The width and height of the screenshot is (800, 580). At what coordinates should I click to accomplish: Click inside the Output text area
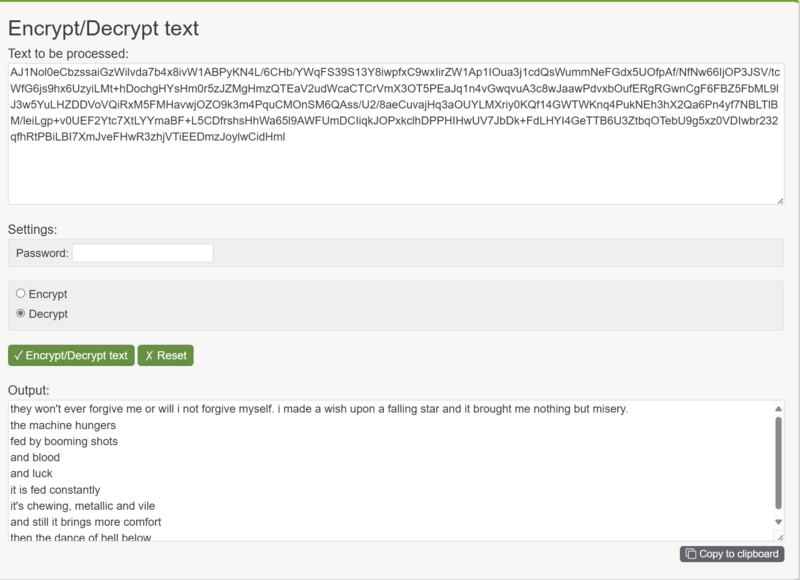[x=391, y=471]
